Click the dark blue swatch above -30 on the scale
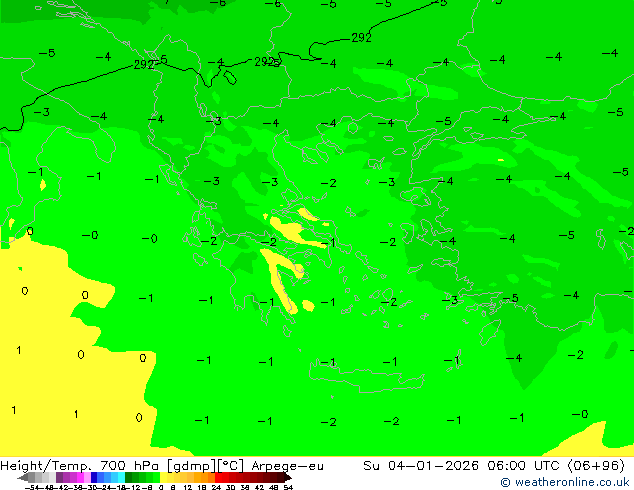The image size is (634, 490). (94, 477)
